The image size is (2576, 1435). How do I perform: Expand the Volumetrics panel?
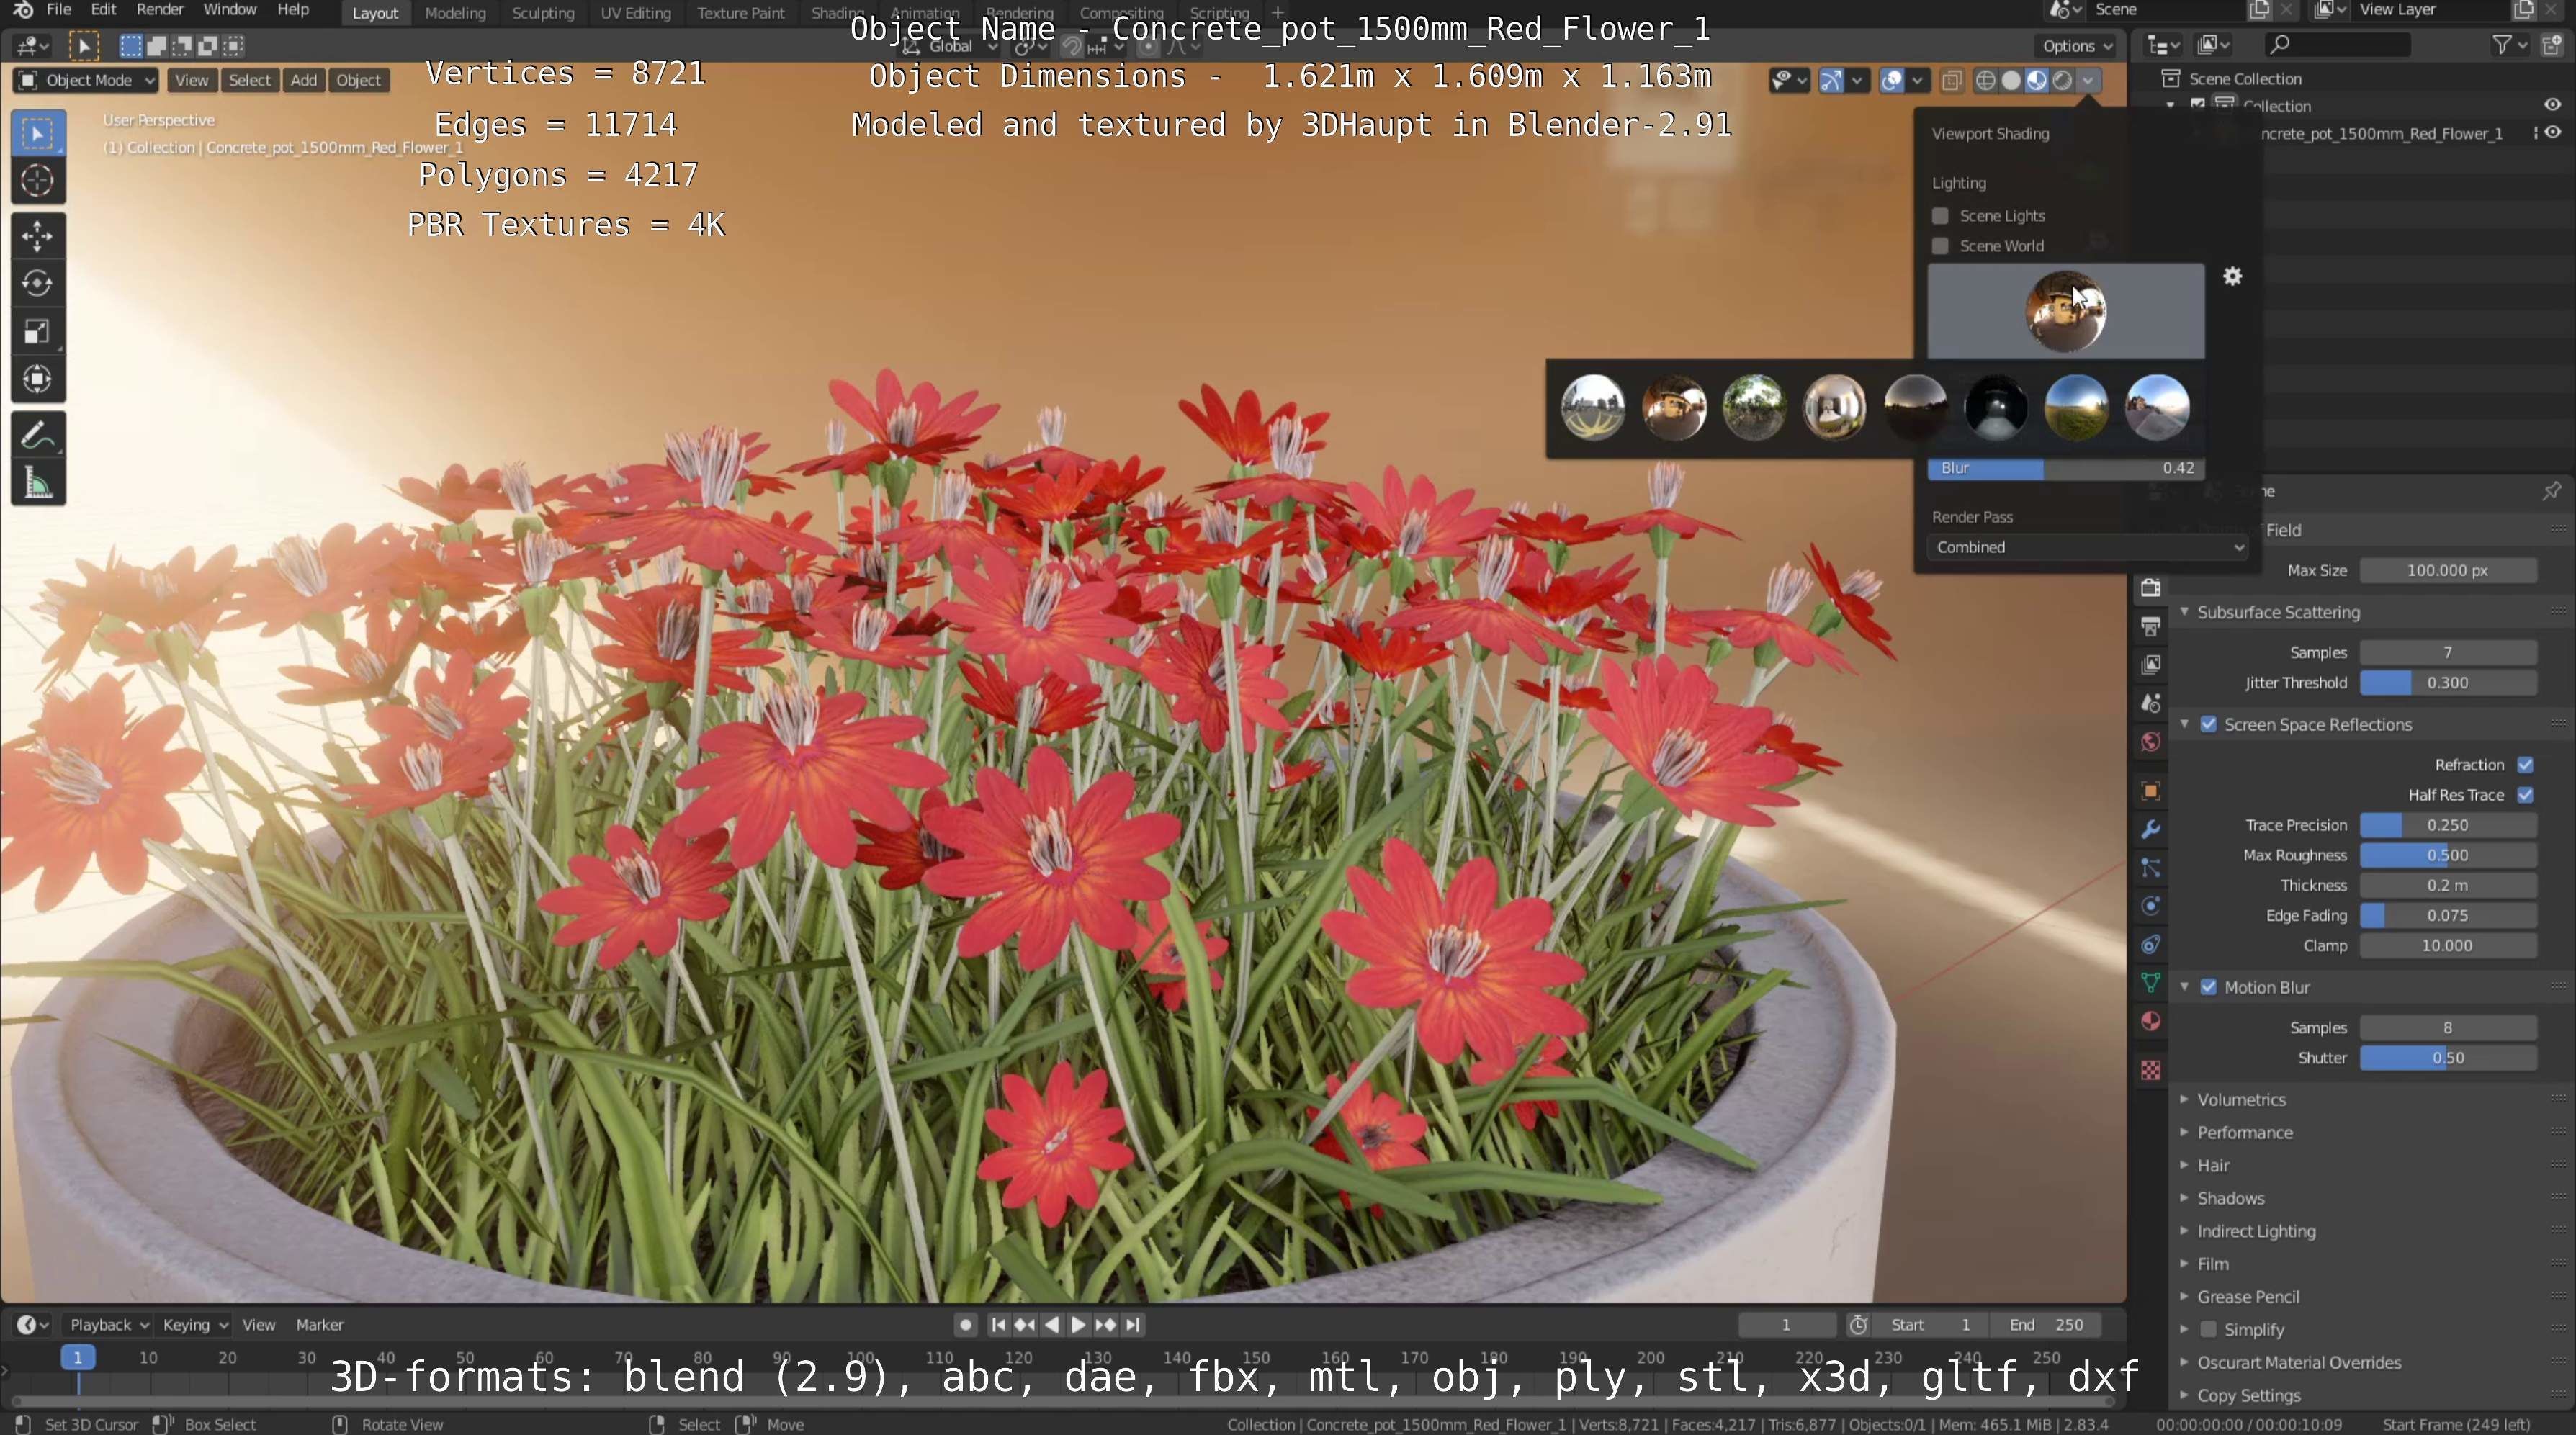pos(2241,1100)
